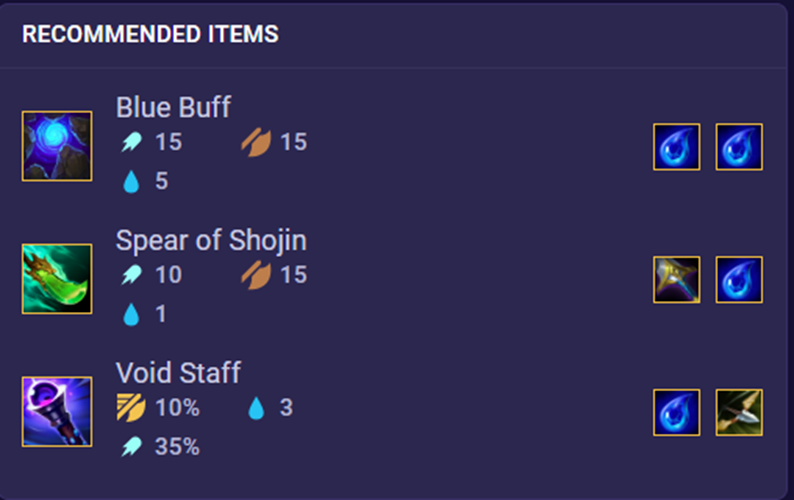794x500 pixels.
Task: Click the cyan stat icon next to Spear's 10
Action: click(131, 275)
